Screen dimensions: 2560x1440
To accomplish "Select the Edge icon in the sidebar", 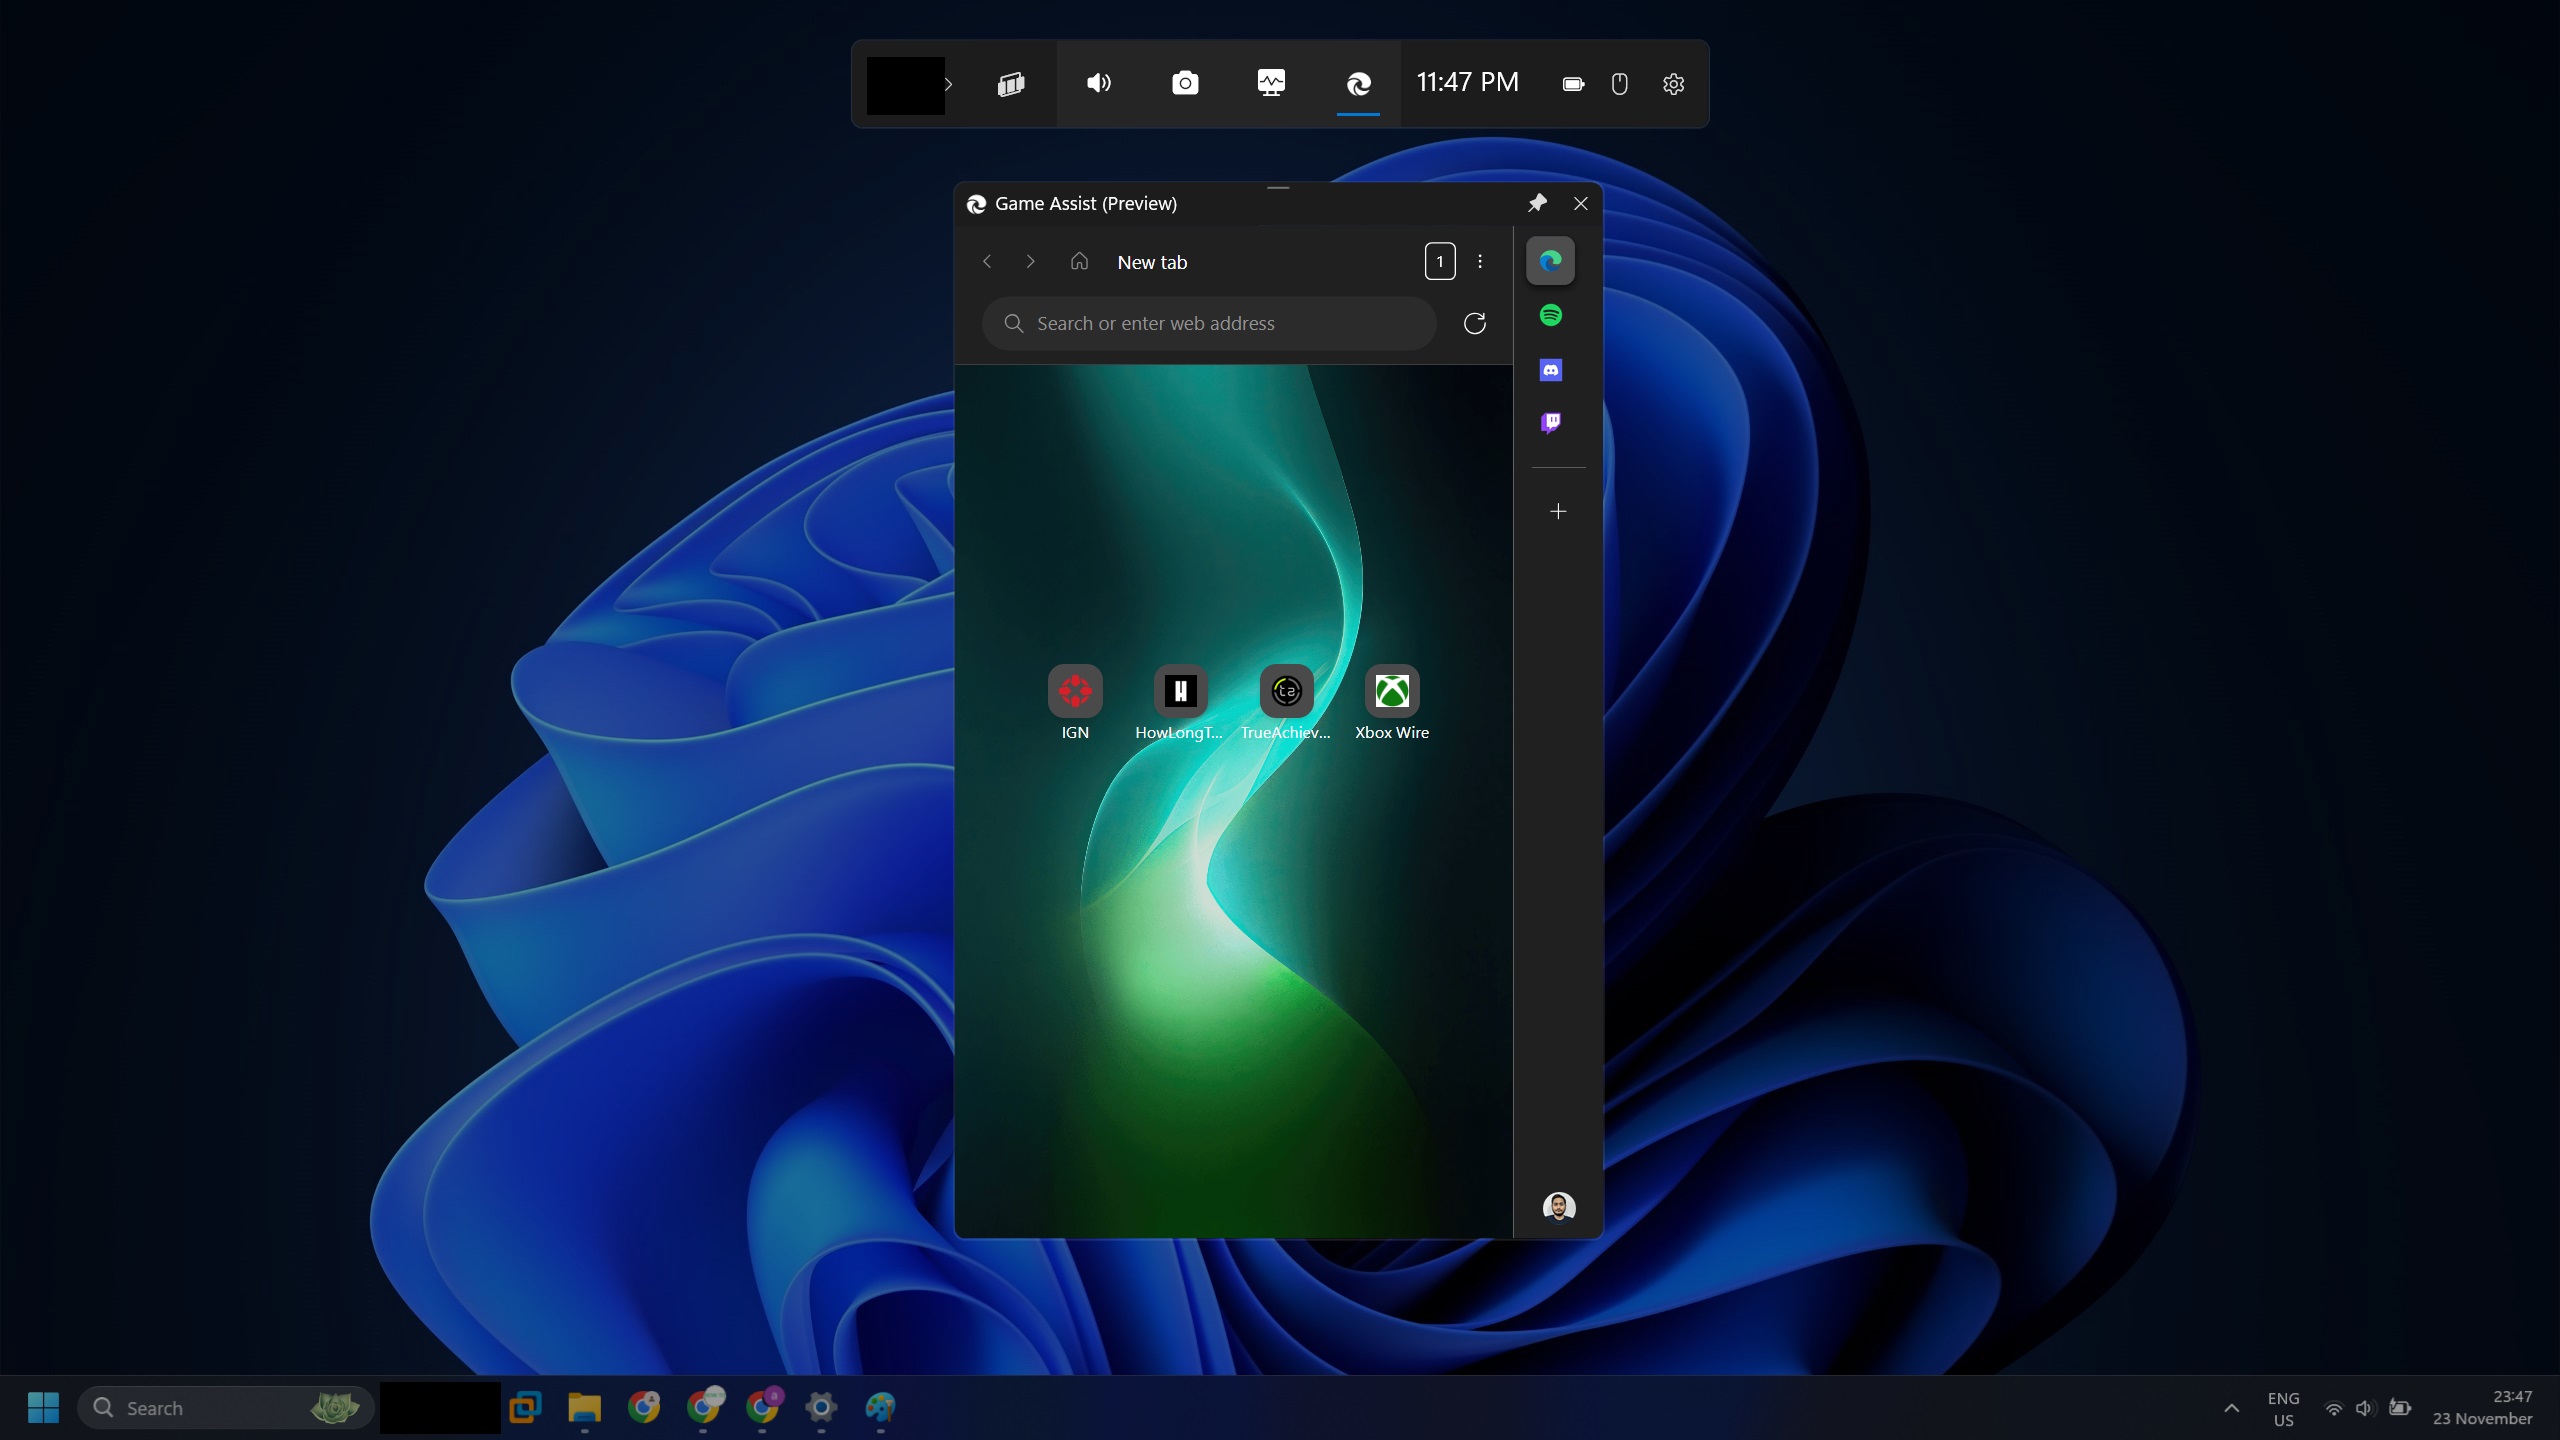I will [1550, 260].
